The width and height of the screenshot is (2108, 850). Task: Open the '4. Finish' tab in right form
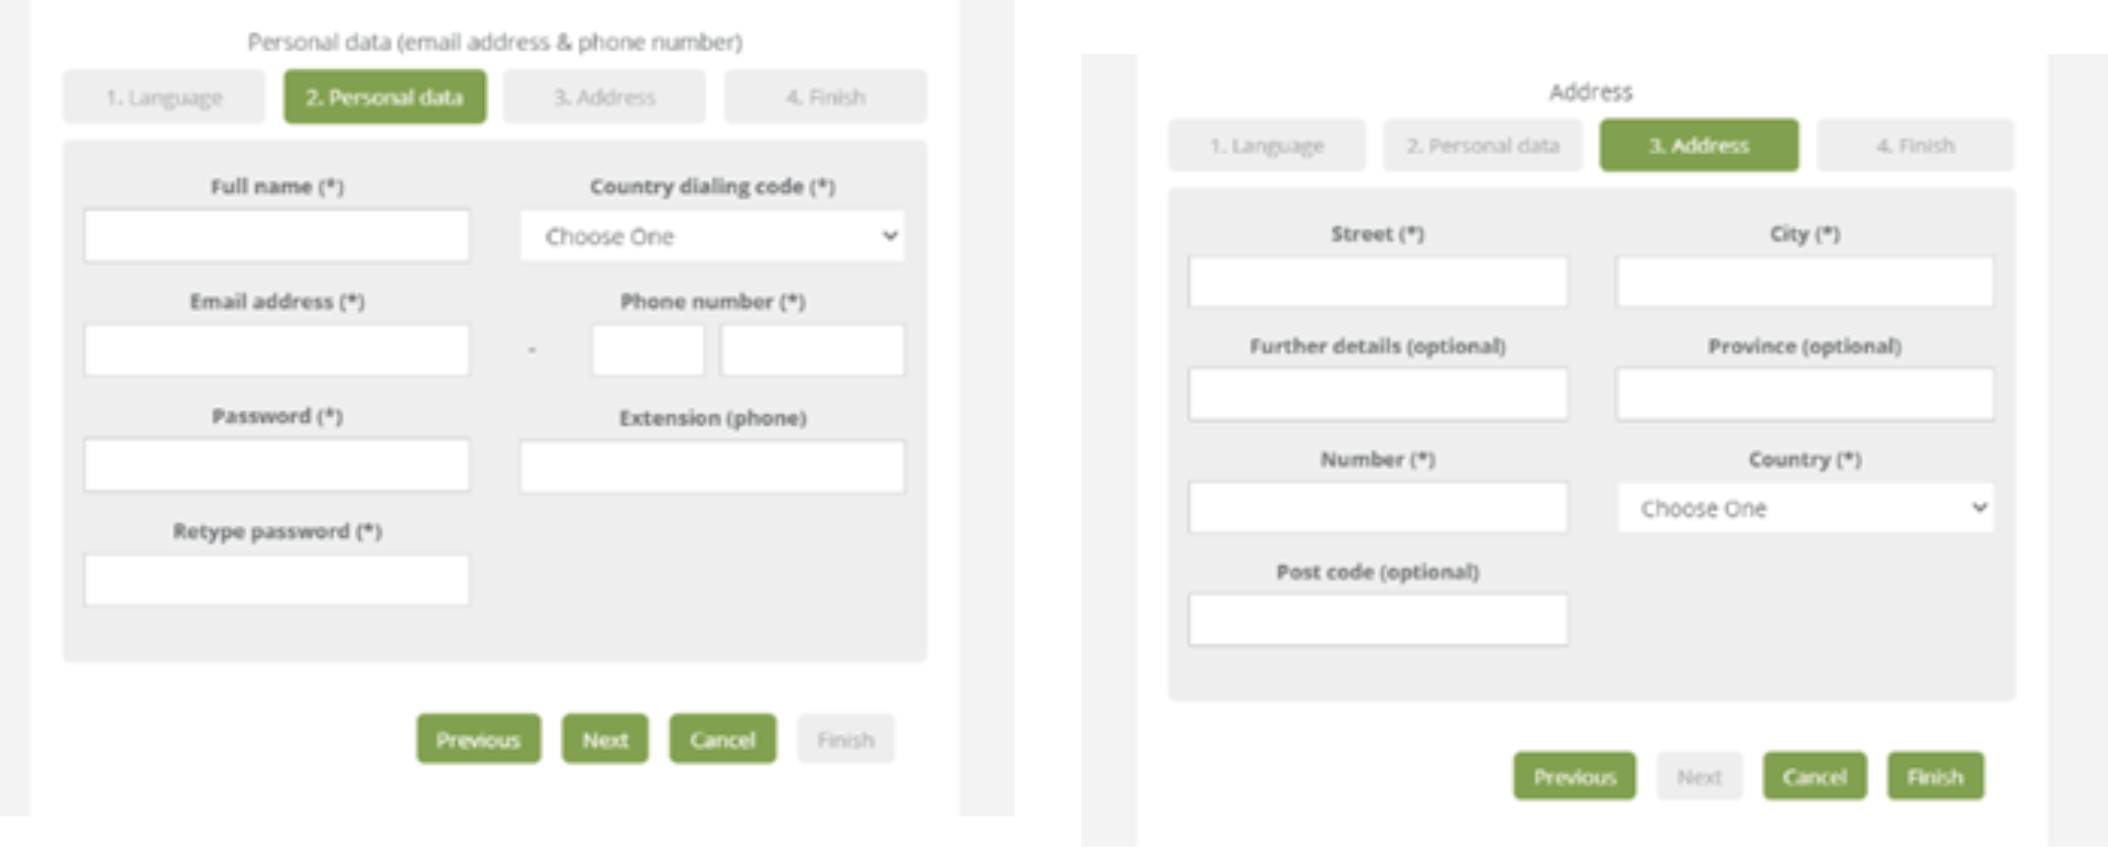(x=1914, y=146)
